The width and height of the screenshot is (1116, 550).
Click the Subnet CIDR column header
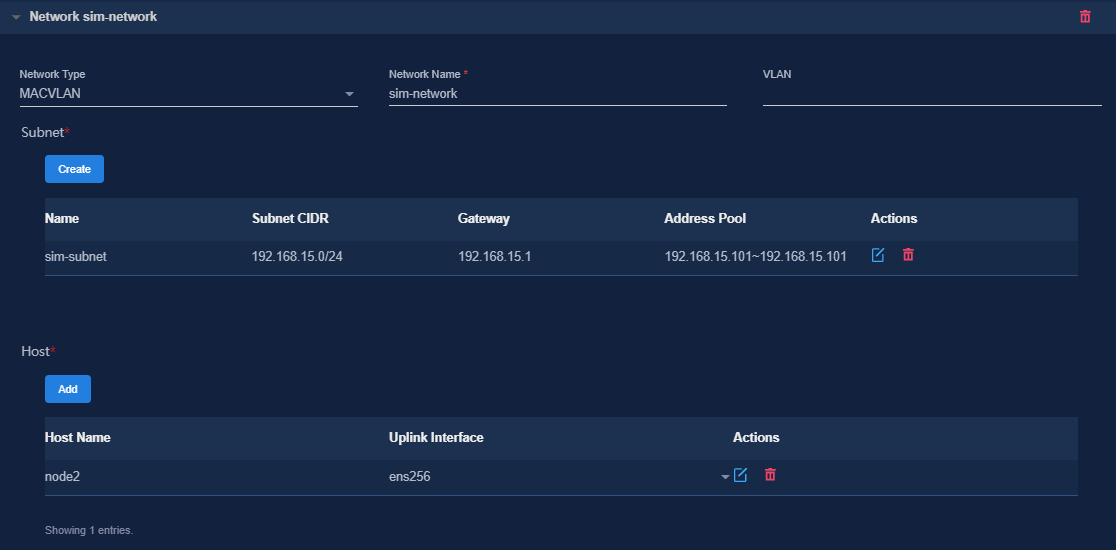[290, 218]
